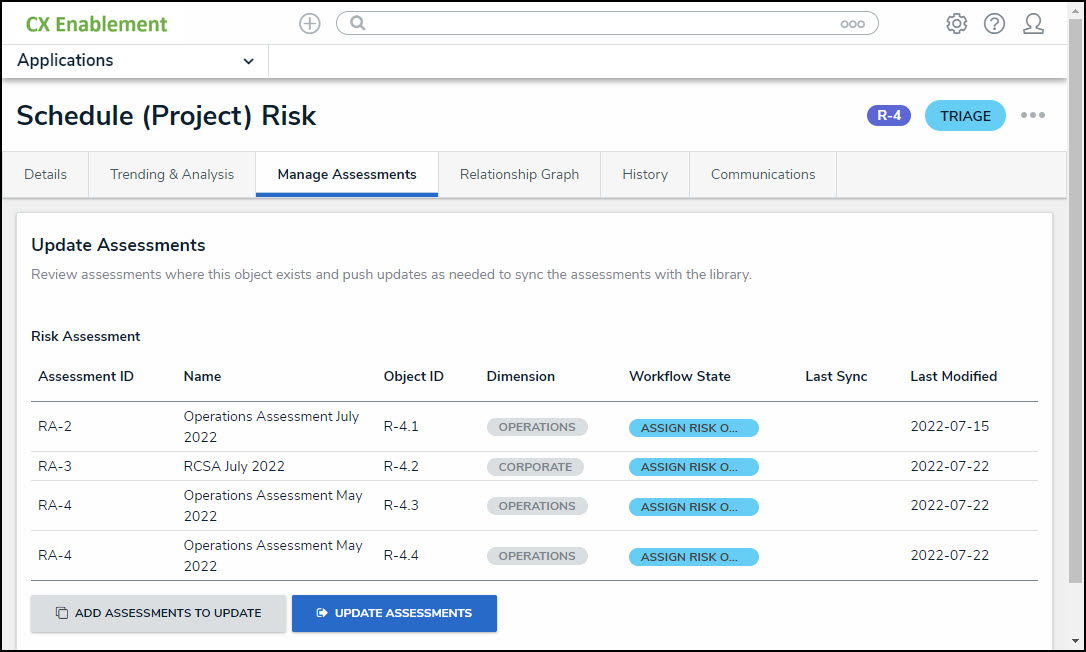Open search options three-dots icon

(x=852, y=24)
